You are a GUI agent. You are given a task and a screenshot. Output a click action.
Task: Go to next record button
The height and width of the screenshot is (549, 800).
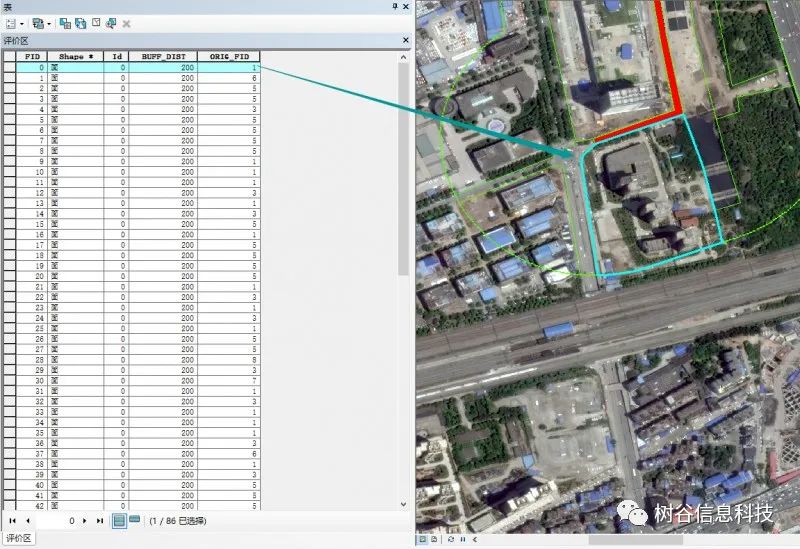click(x=84, y=521)
